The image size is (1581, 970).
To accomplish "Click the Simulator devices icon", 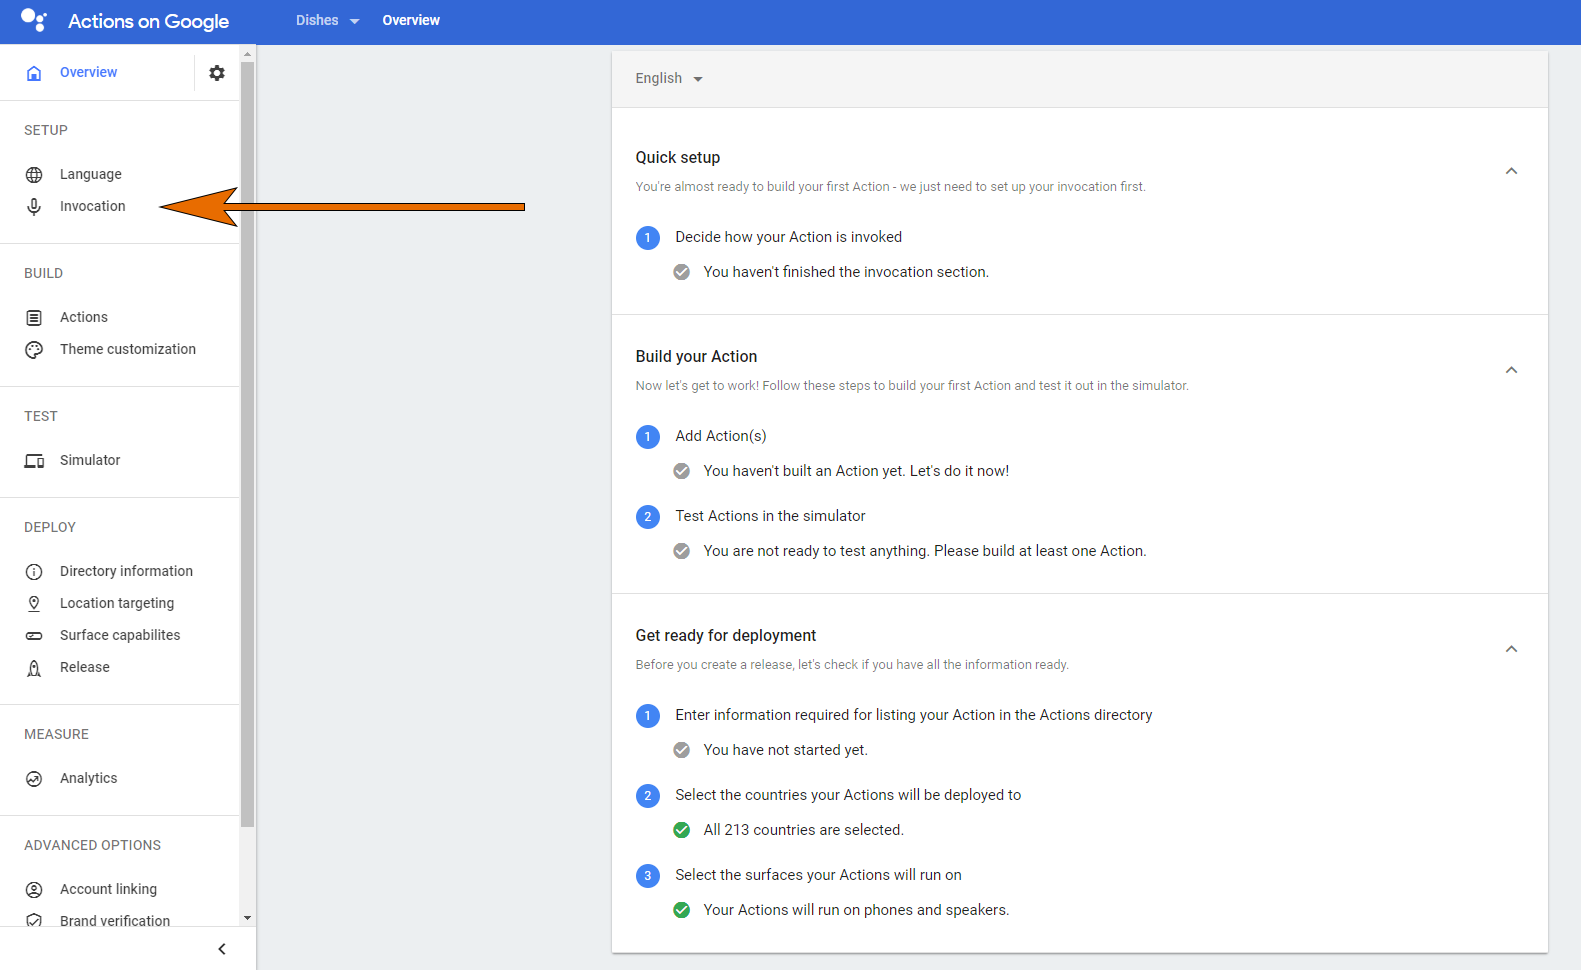I will [x=34, y=461].
